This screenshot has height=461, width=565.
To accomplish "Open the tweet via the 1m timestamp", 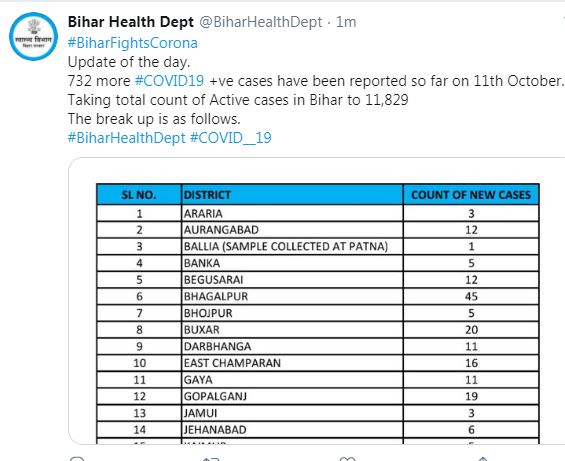I will click(x=346, y=22).
